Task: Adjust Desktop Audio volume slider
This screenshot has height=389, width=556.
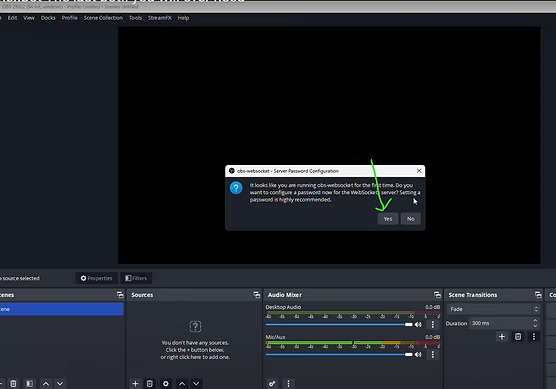Action: pos(339,324)
